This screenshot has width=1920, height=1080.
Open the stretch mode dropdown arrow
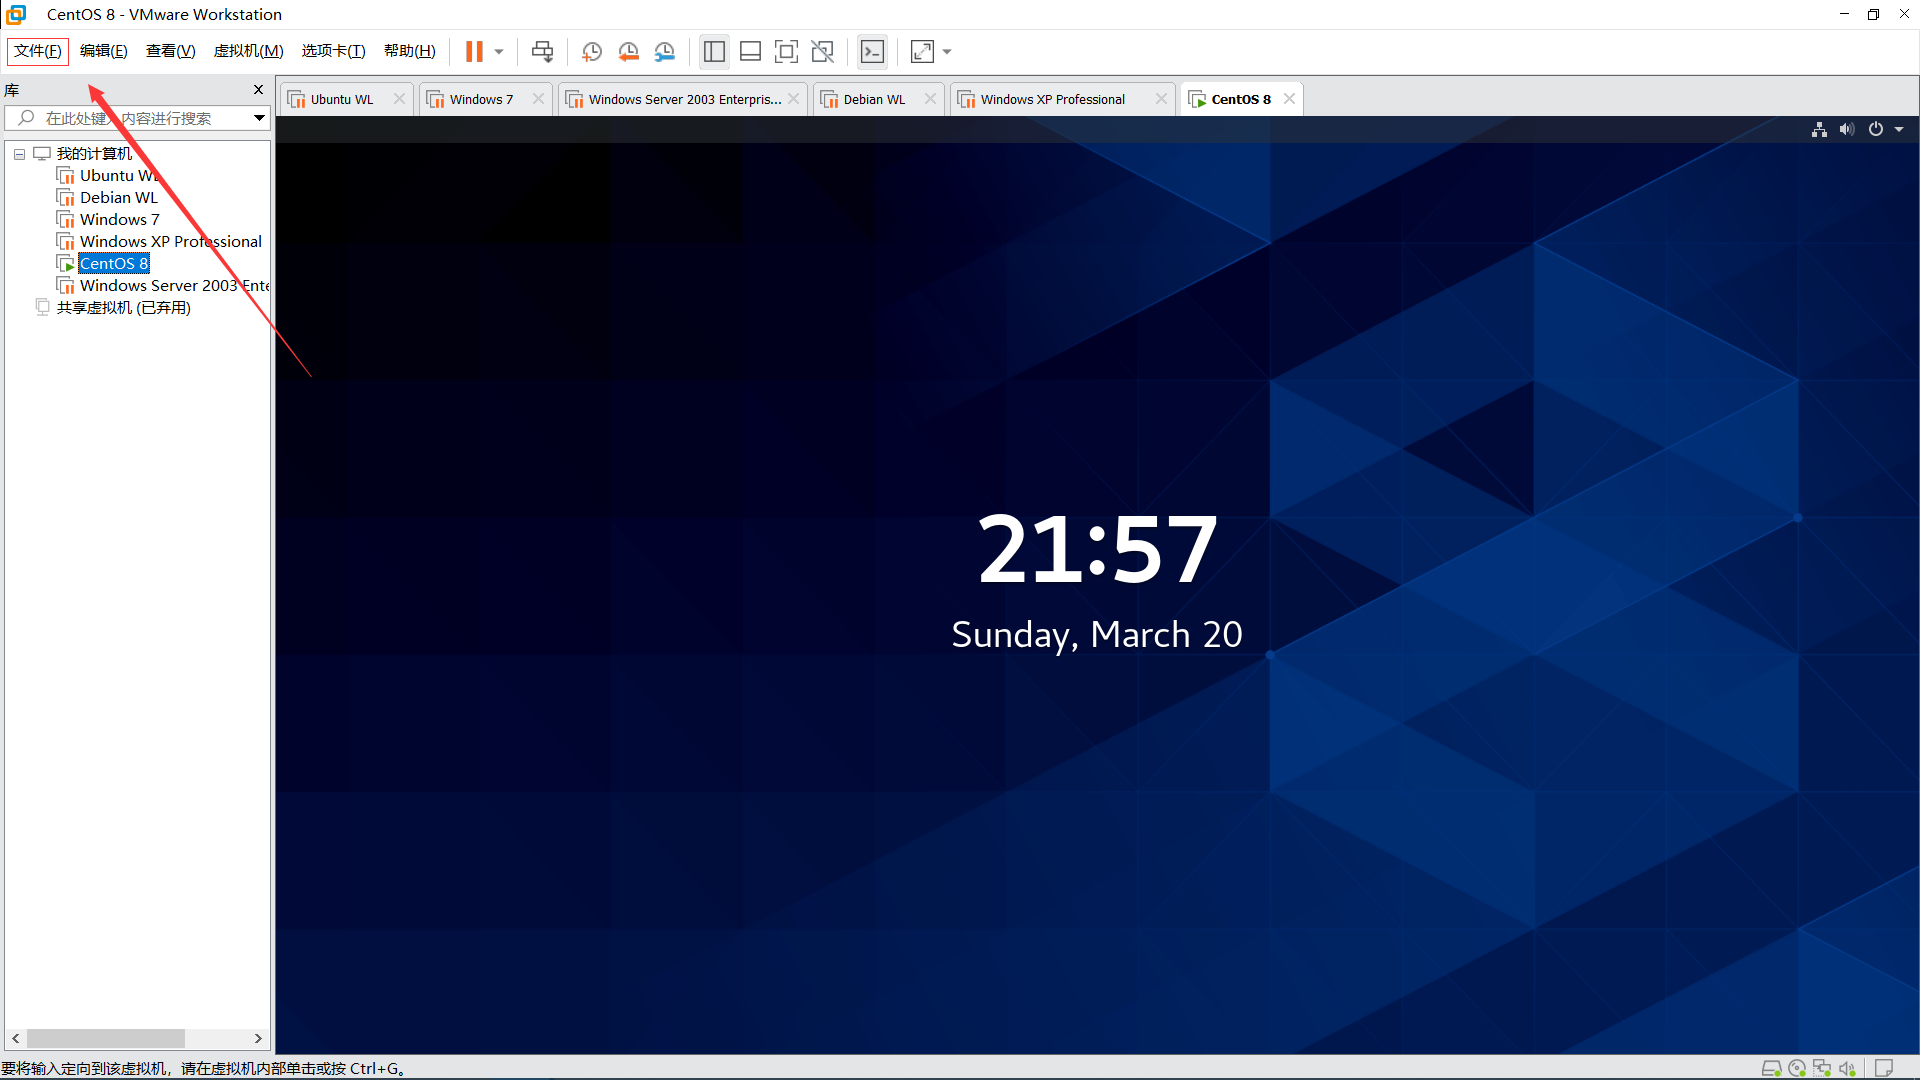[947, 52]
